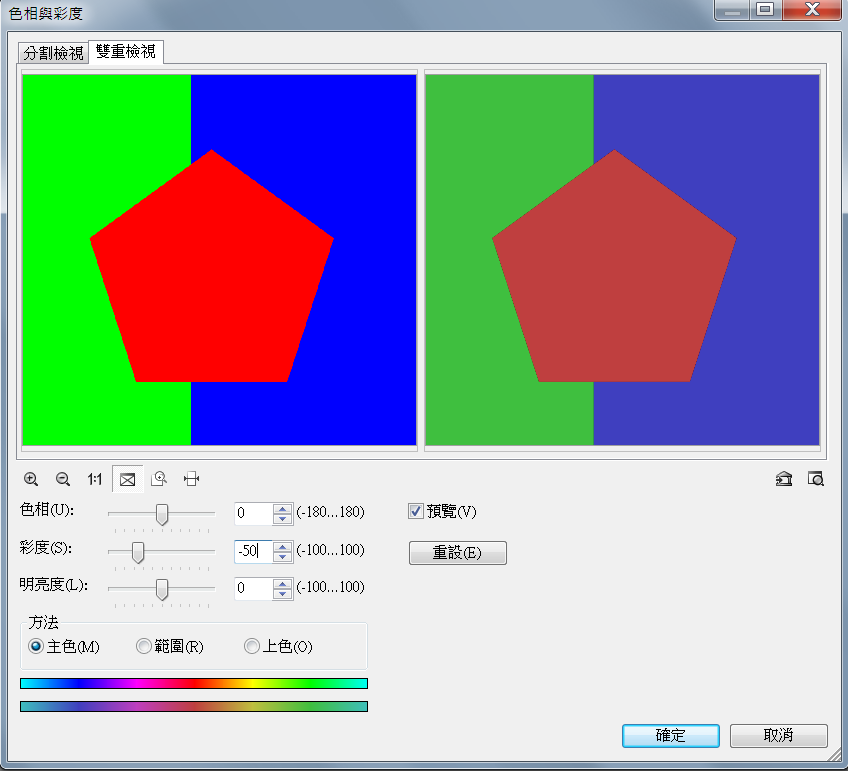Select the 範圍(R) method option
The width and height of the screenshot is (848, 771).
(x=143, y=646)
